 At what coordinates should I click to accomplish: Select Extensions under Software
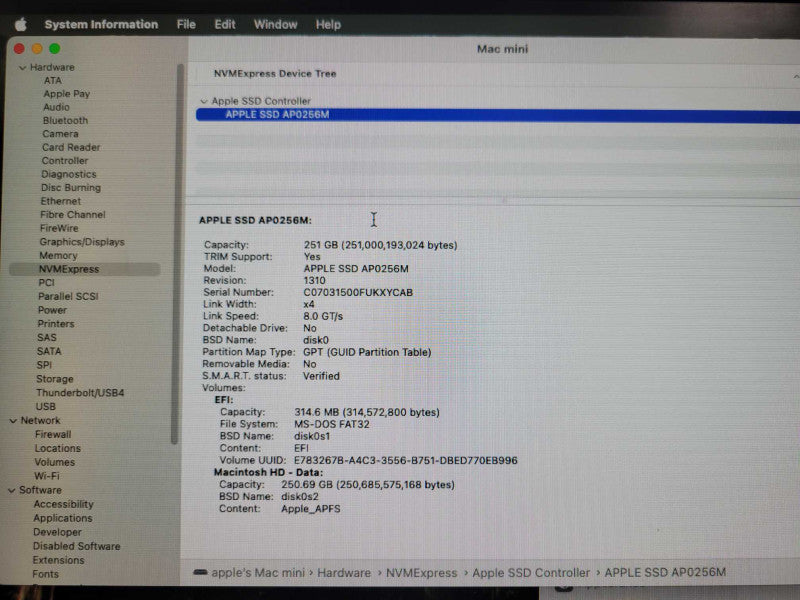tap(58, 560)
